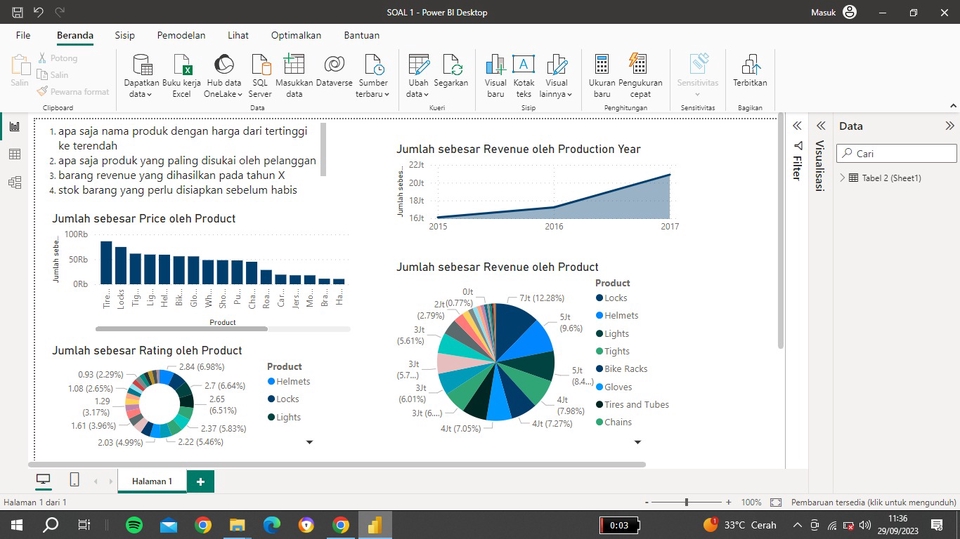Open the Pemodelan ribbon tab
Screen dimensions: 960x539
[181, 36]
